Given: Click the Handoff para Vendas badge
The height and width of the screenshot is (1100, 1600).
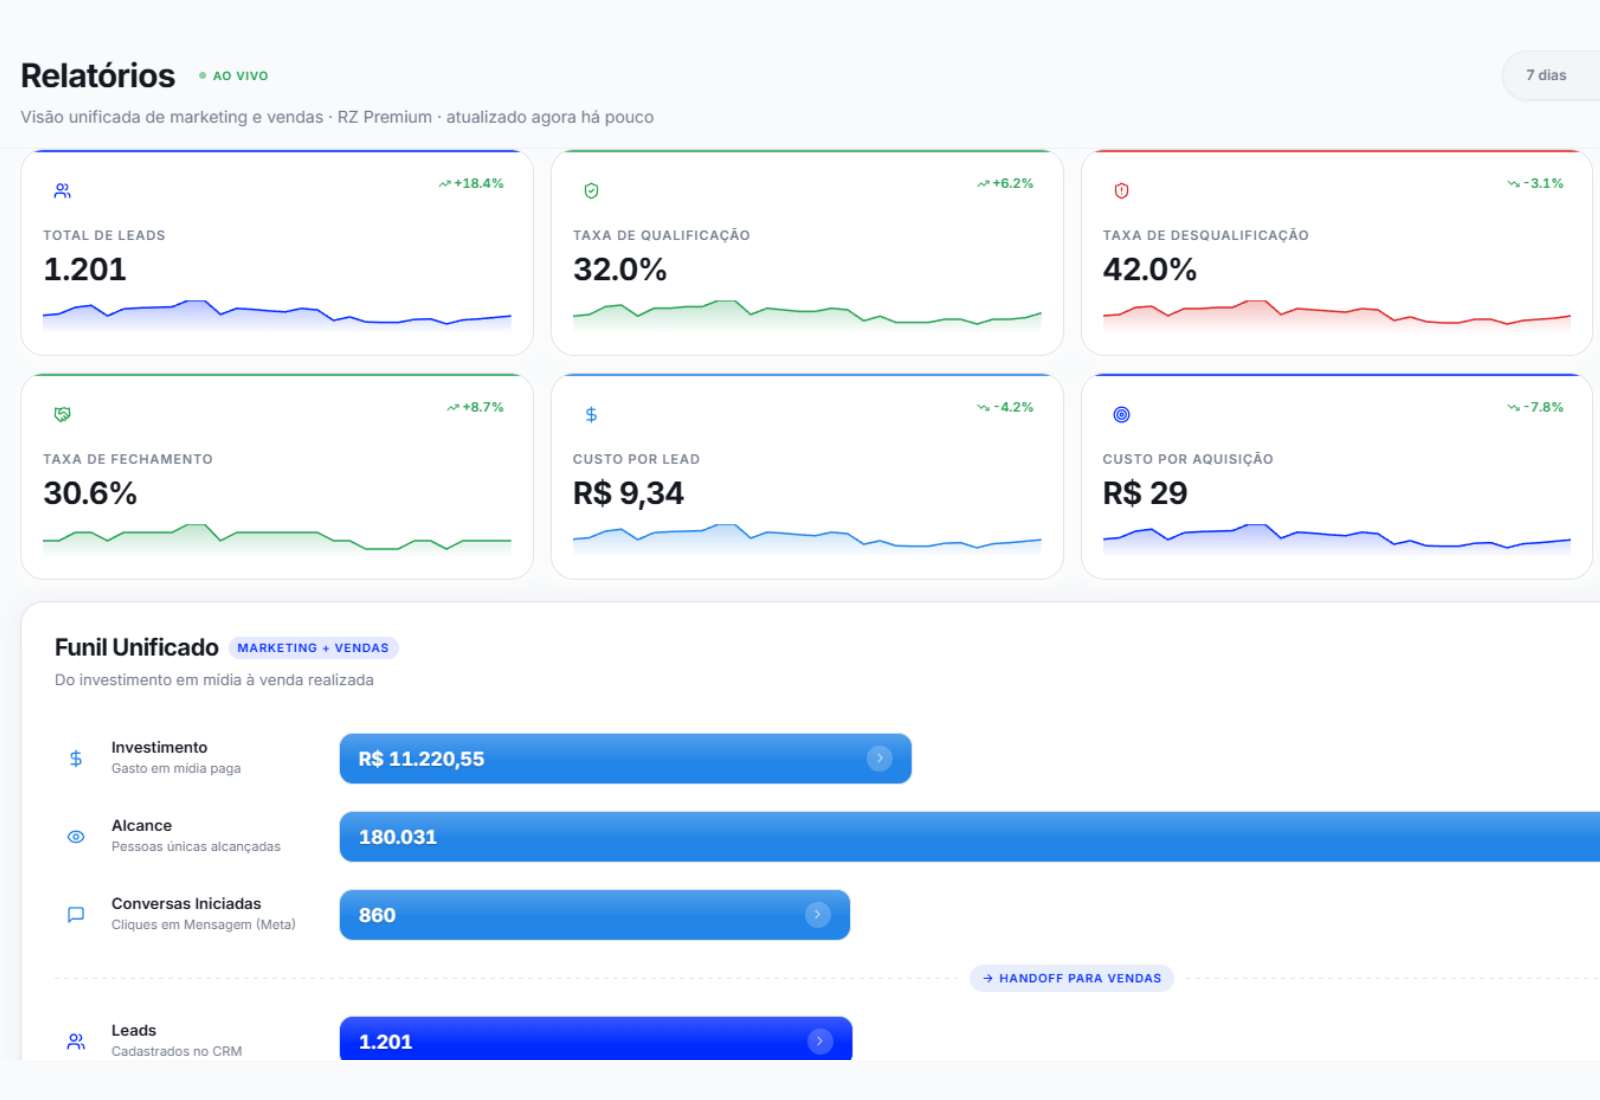Looking at the screenshot, I should click(1072, 978).
